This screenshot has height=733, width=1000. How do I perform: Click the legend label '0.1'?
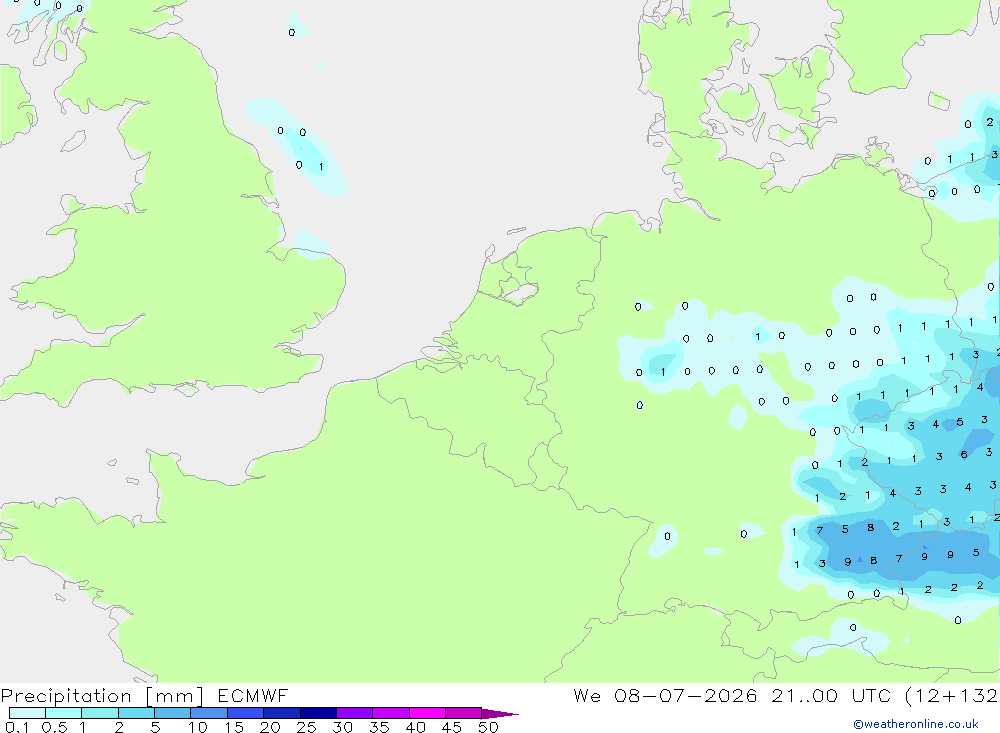tap(17, 727)
